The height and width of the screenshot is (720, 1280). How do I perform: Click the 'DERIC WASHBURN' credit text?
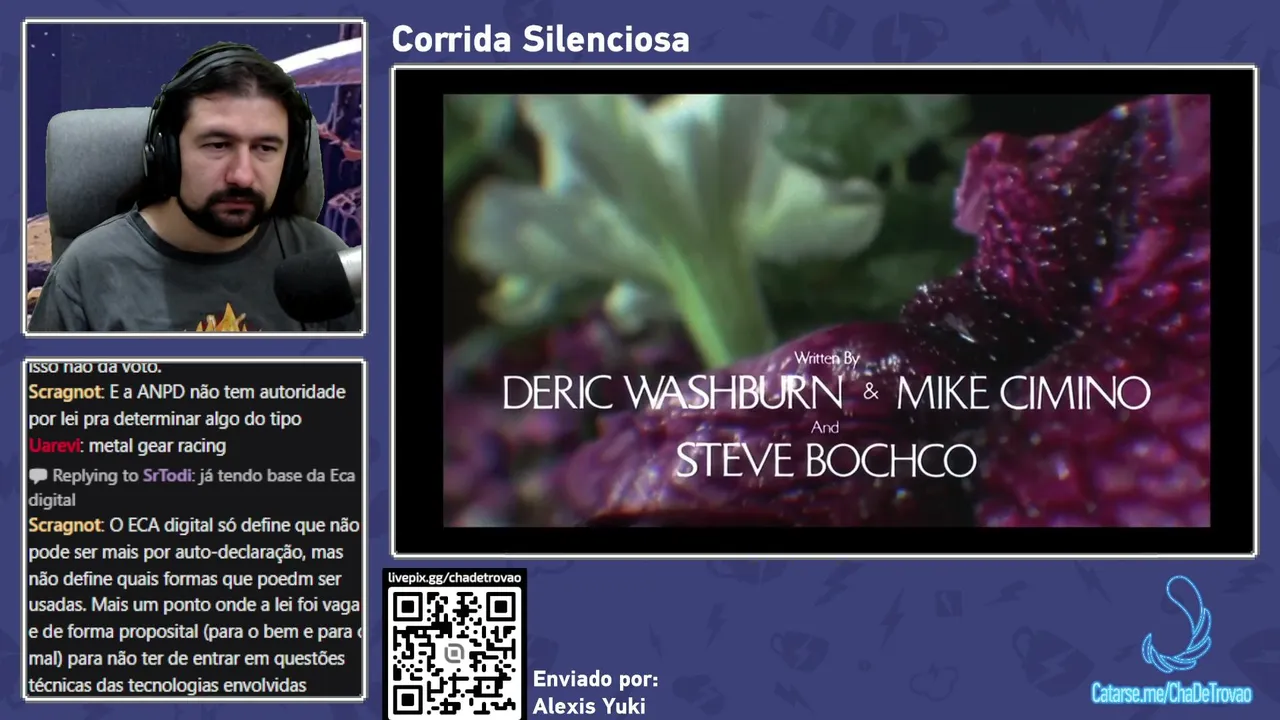tap(673, 393)
